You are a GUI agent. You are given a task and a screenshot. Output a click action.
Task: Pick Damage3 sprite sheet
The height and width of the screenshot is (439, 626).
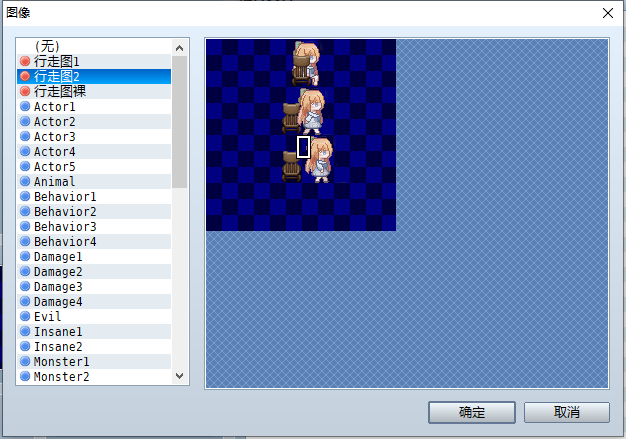94,287
